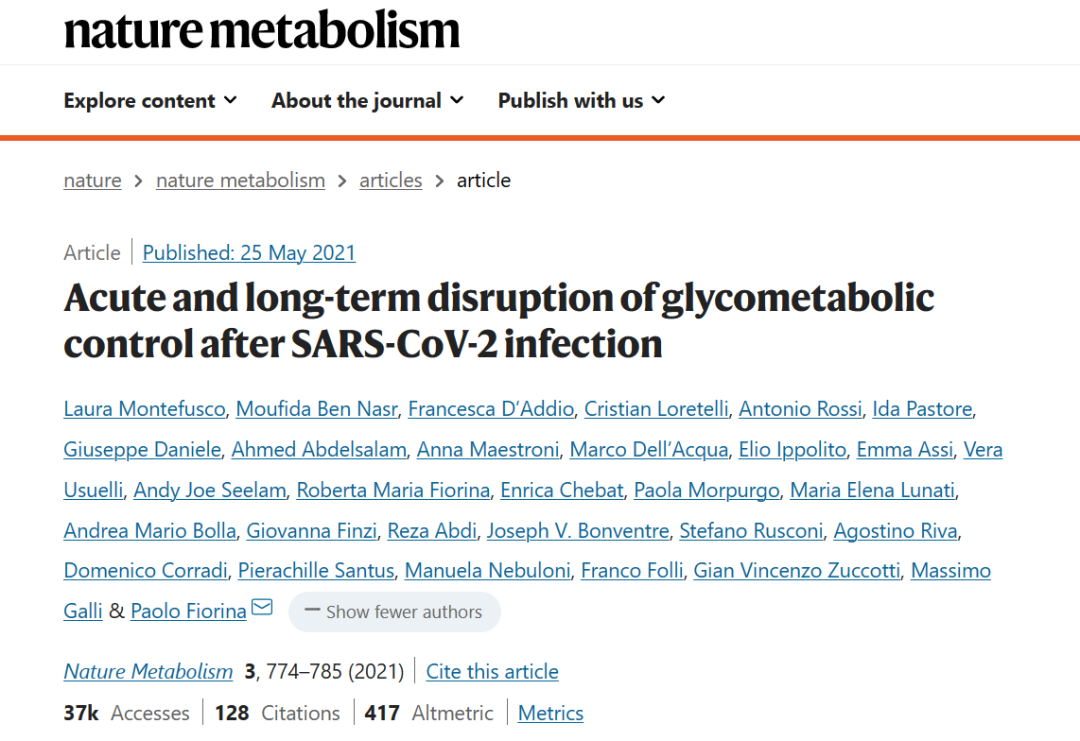Image resolution: width=1080 pixels, height=741 pixels.
Task: Open Cite this article link
Action: pos(492,671)
